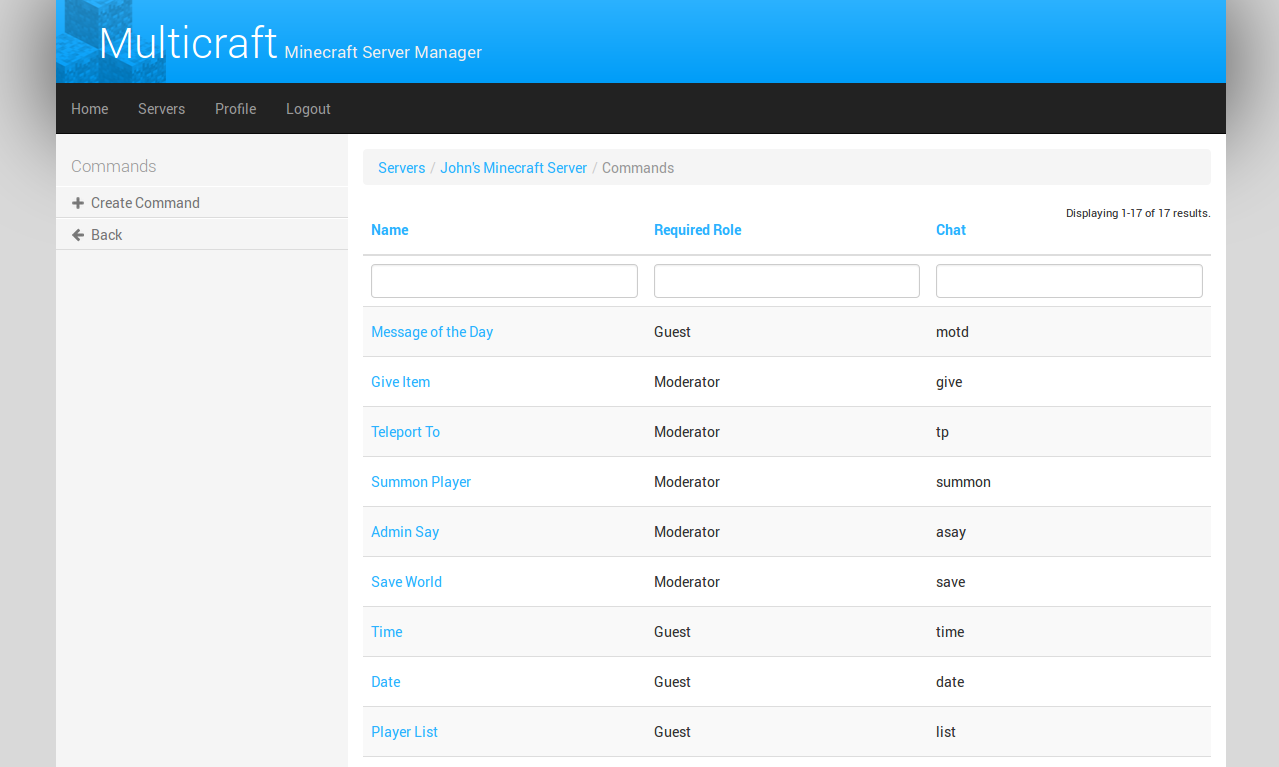Open John's Minecraft Server breadcrumb link
The width and height of the screenshot is (1279, 767).
tap(514, 168)
